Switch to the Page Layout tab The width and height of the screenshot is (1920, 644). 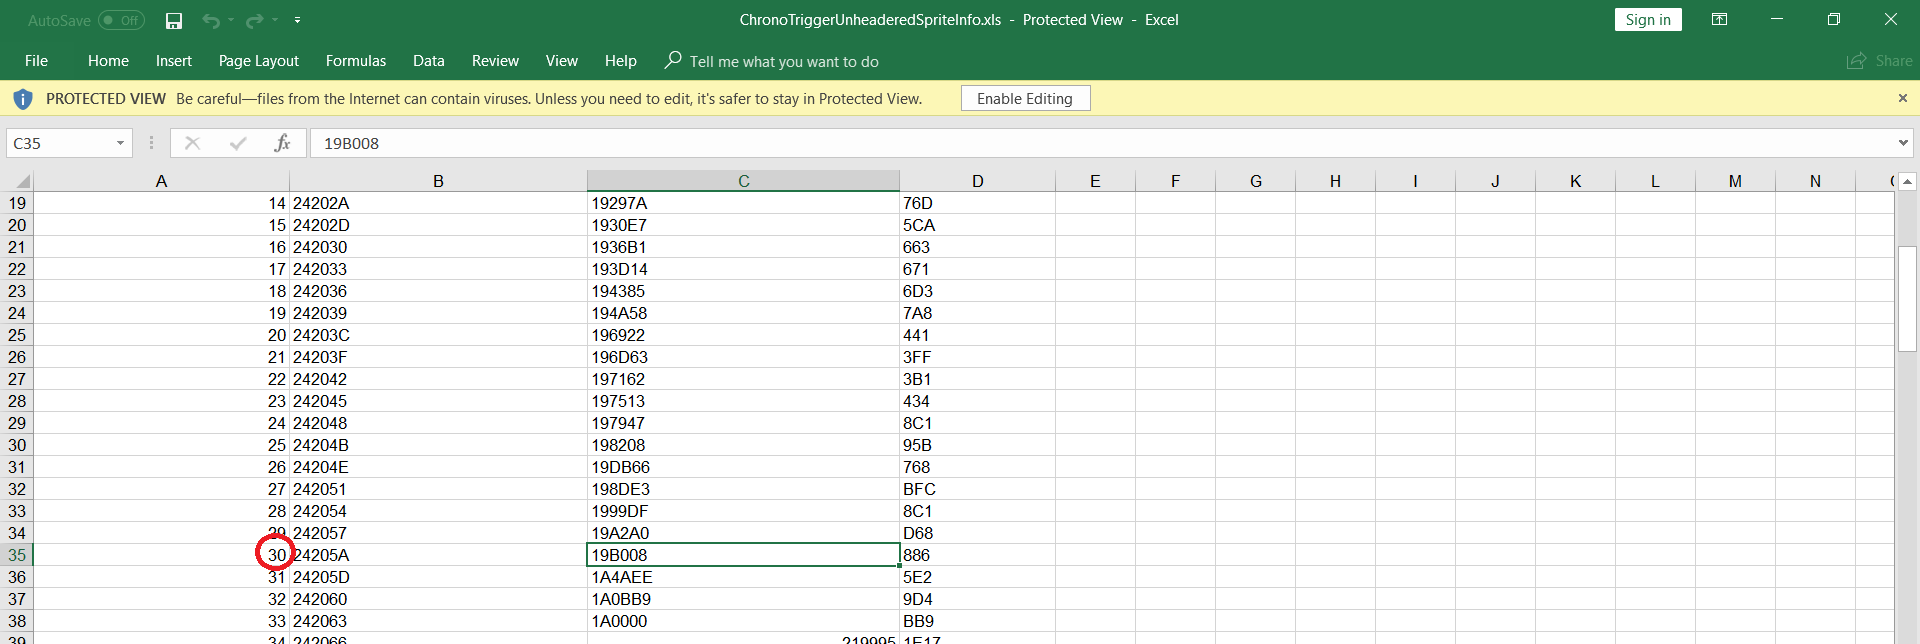click(258, 61)
